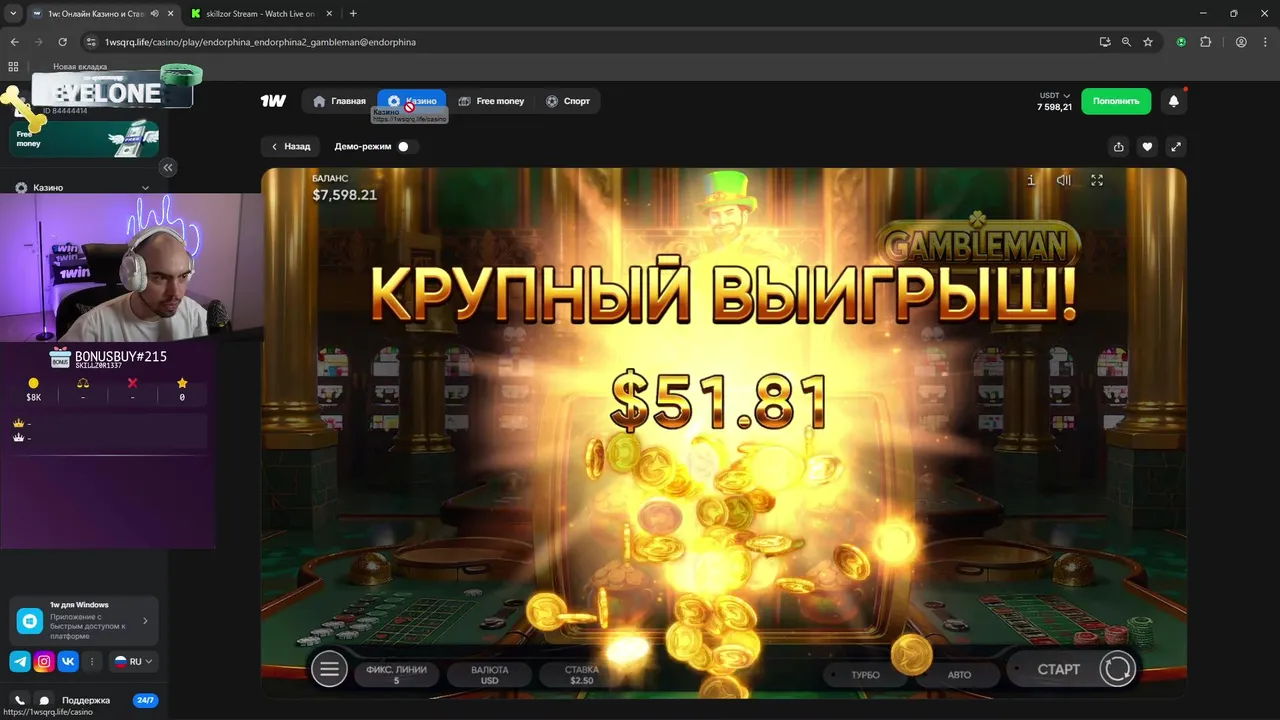Open the Chrome profile icon
This screenshot has height=720, width=1280.
[1241, 42]
